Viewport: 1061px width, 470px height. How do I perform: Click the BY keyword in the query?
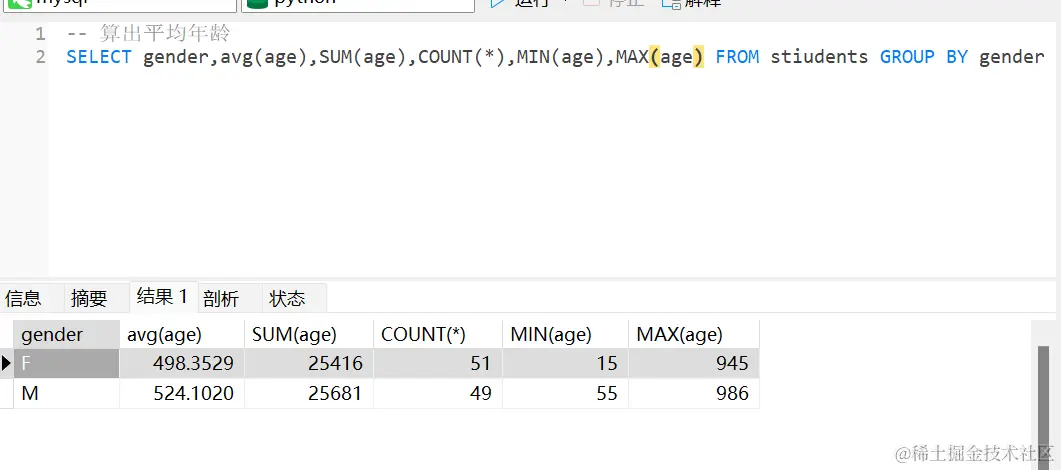coord(957,57)
